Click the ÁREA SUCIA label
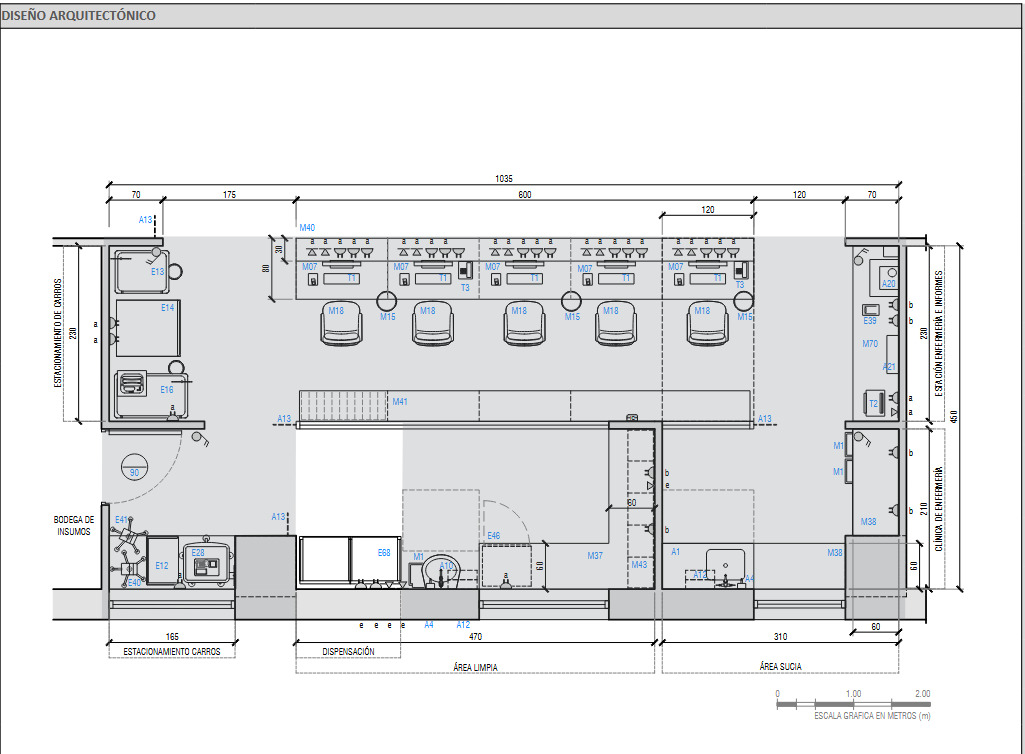Screen dimensions: 1025x754 coord(780,667)
